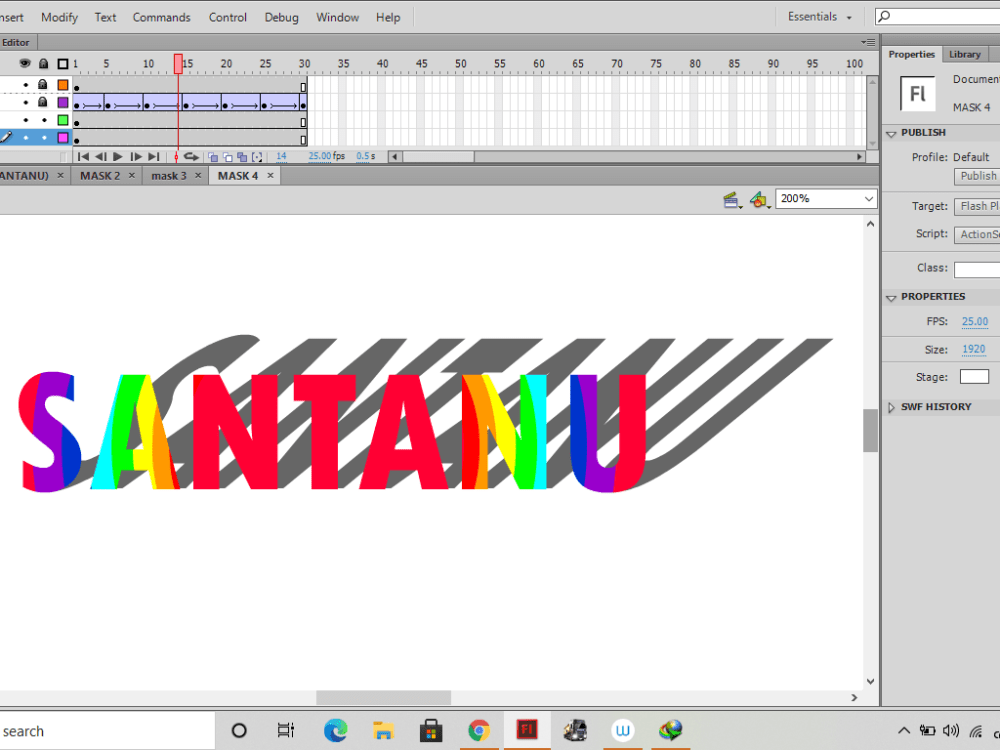1000x750 pixels.
Task: Collapse the PUBLISH section
Action: tap(891, 133)
